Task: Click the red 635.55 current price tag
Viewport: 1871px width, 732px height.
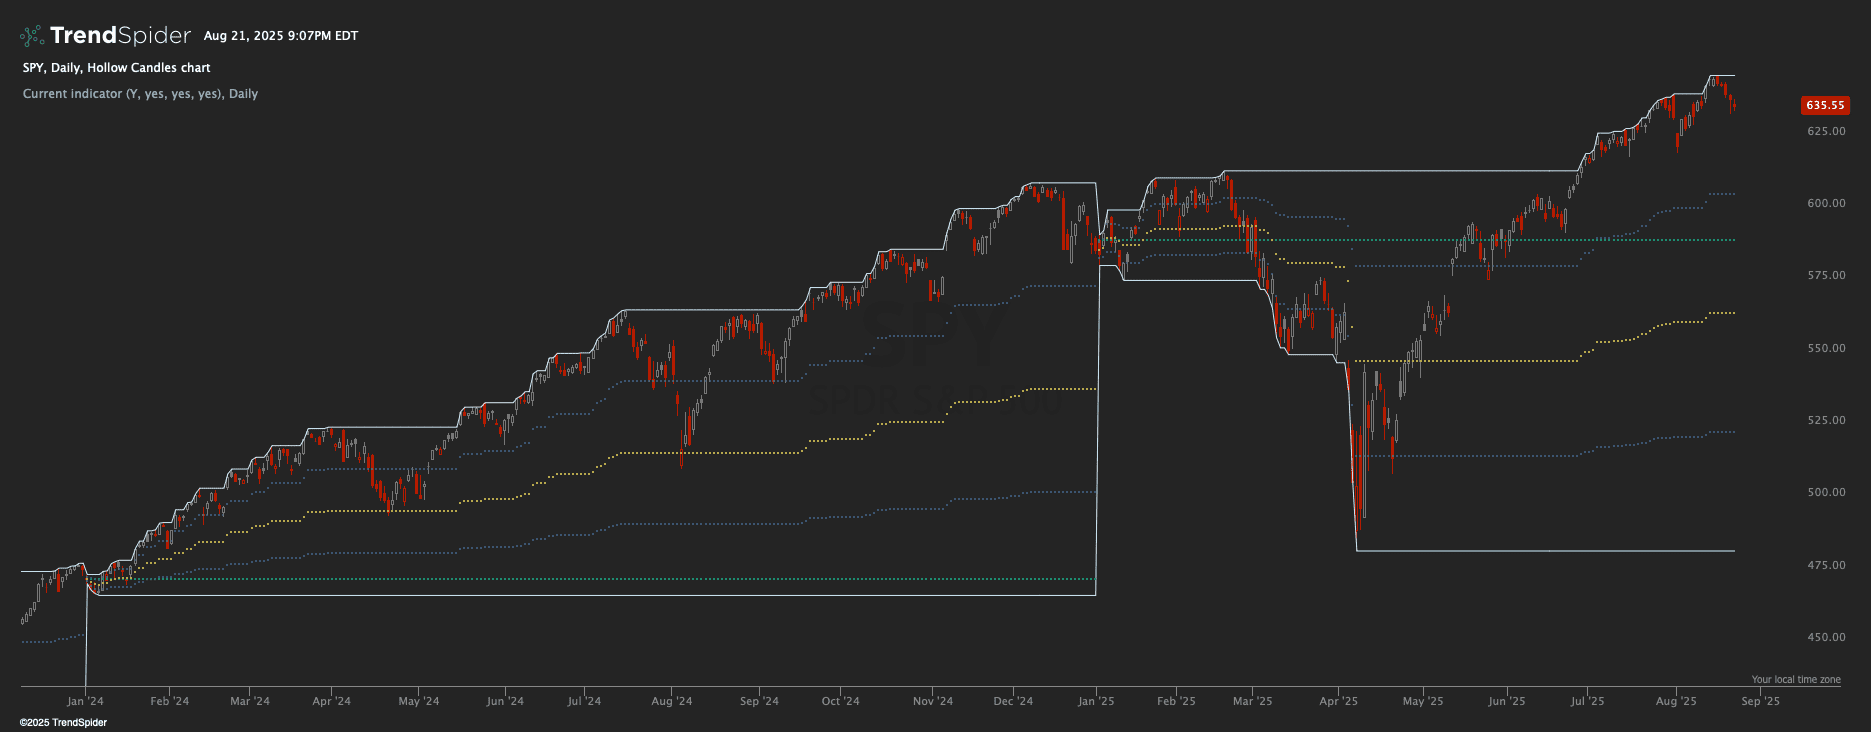Action: [x=1825, y=105]
